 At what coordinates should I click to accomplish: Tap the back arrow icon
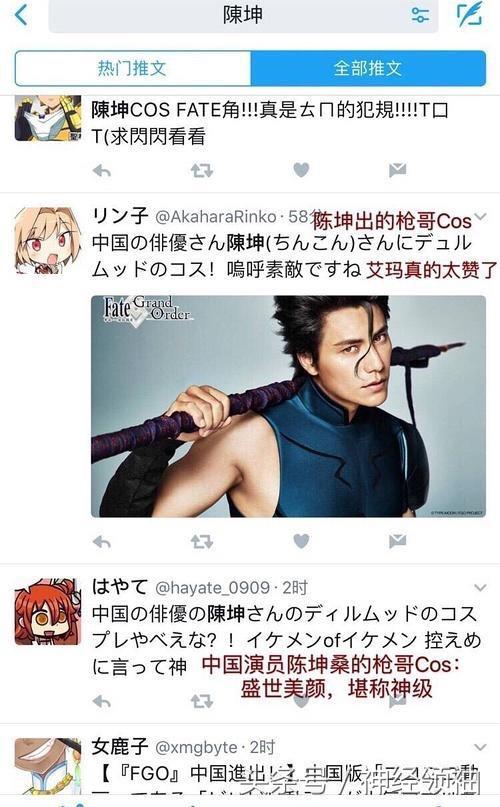(21, 14)
